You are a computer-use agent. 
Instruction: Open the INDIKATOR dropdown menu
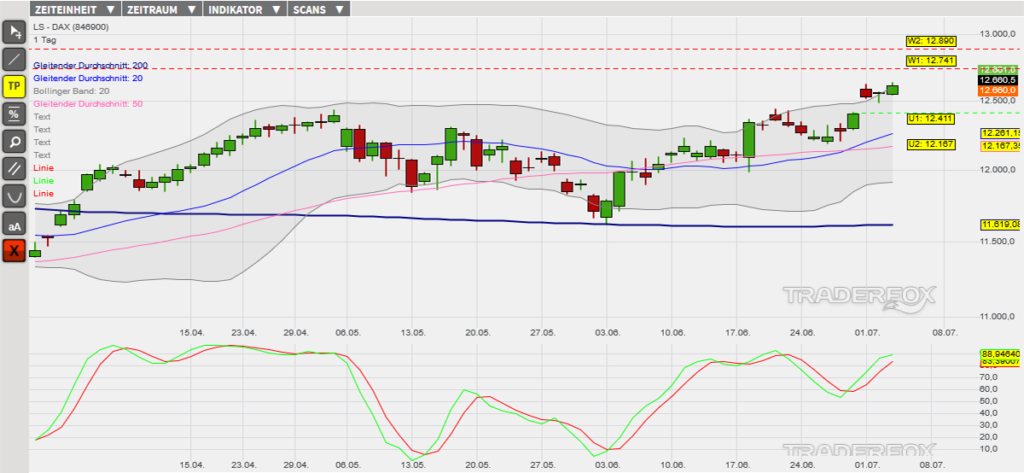[x=245, y=9]
